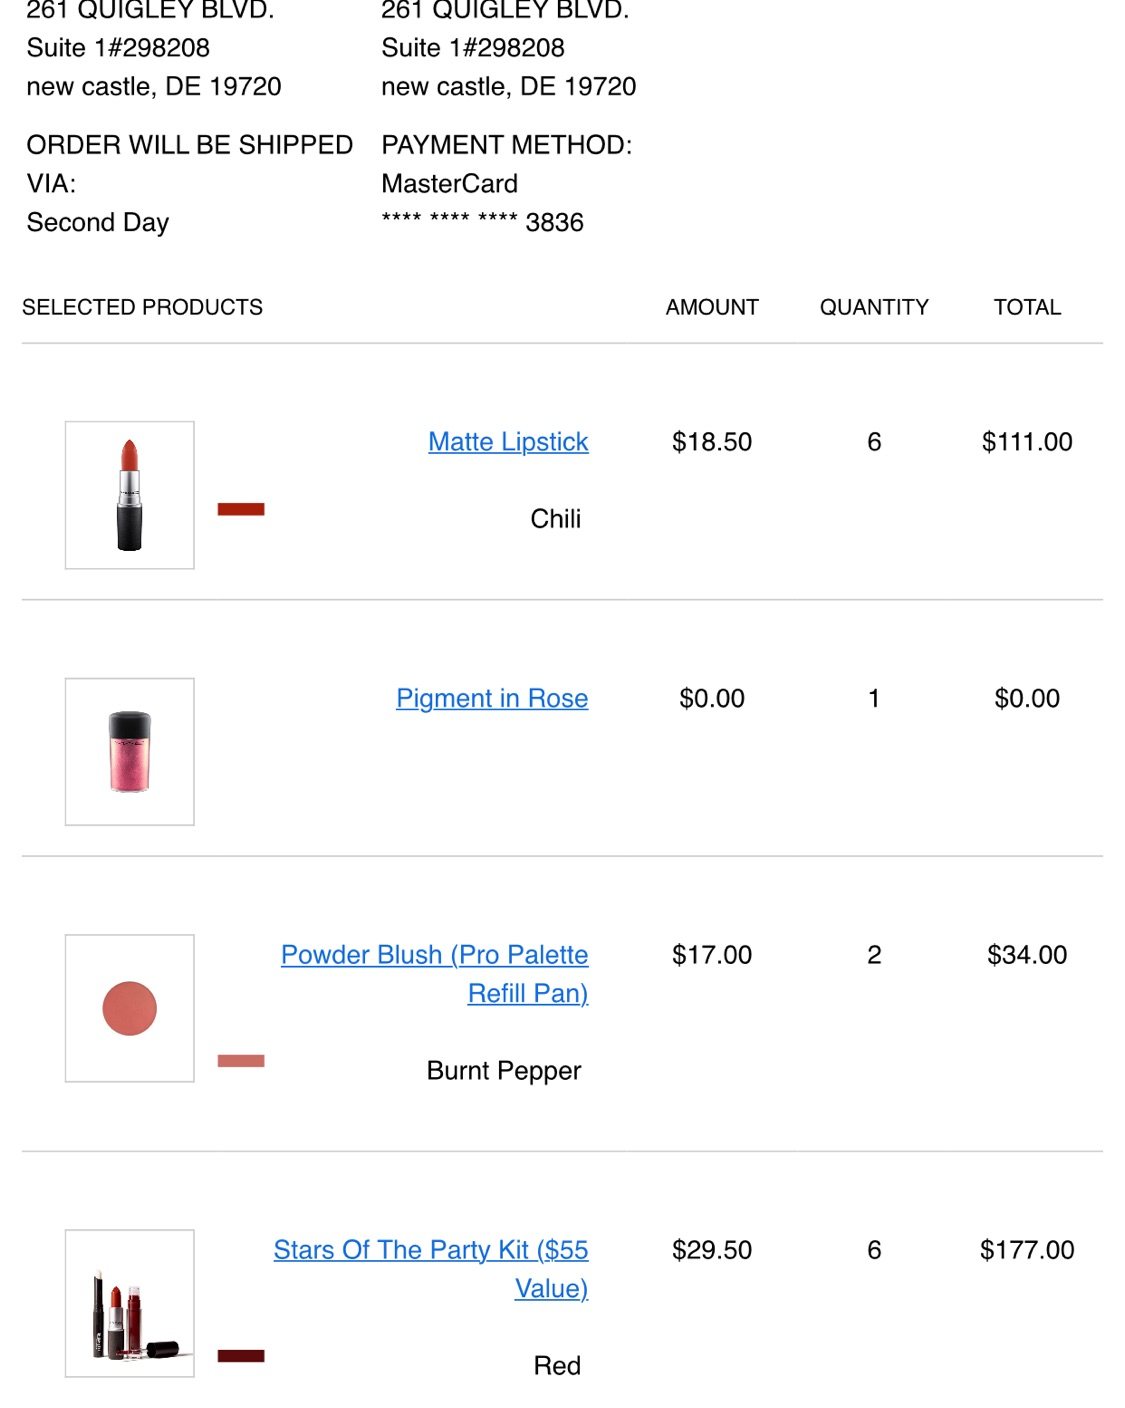Click the Powder Blush pan thumbnail
The height and width of the screenshot is (1408, 1125).
[x=130, y=1008]
